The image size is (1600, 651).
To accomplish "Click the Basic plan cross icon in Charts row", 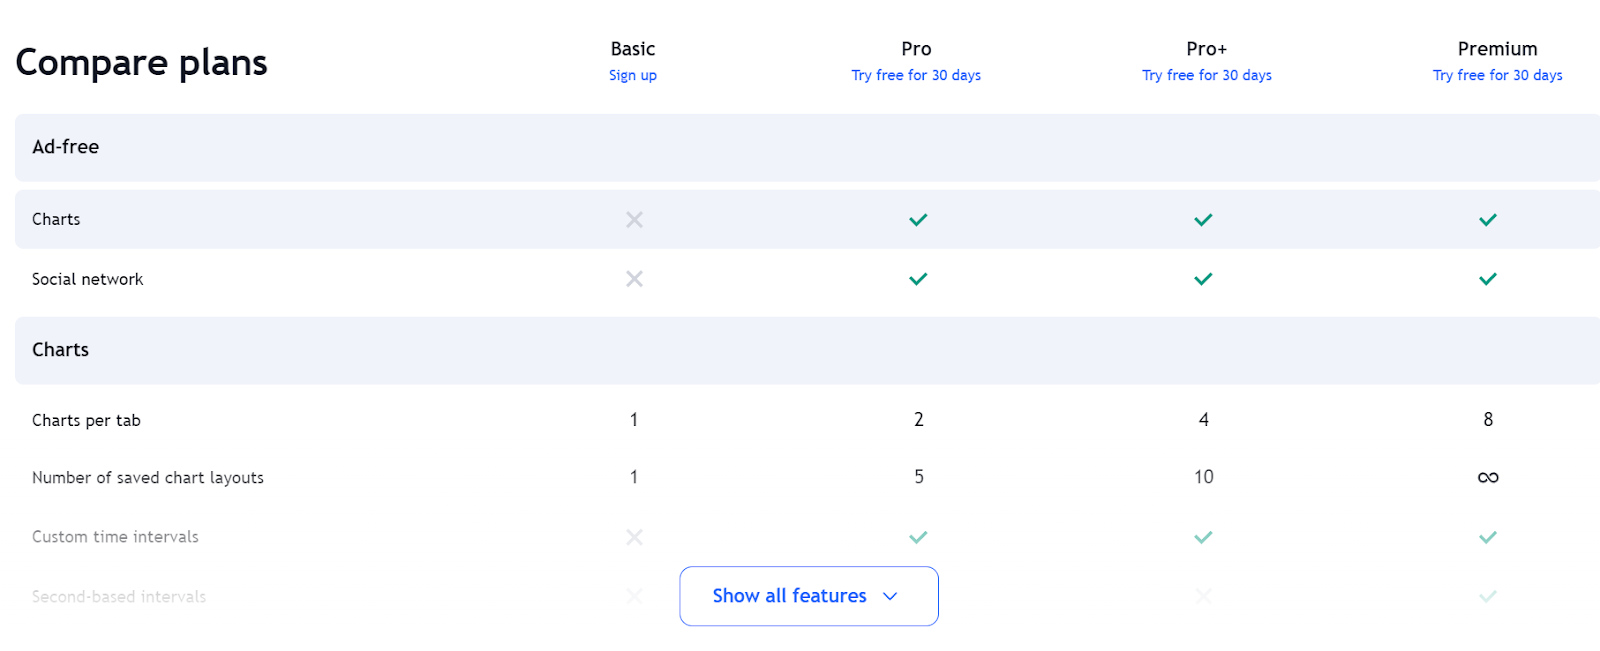I will 634,220.
